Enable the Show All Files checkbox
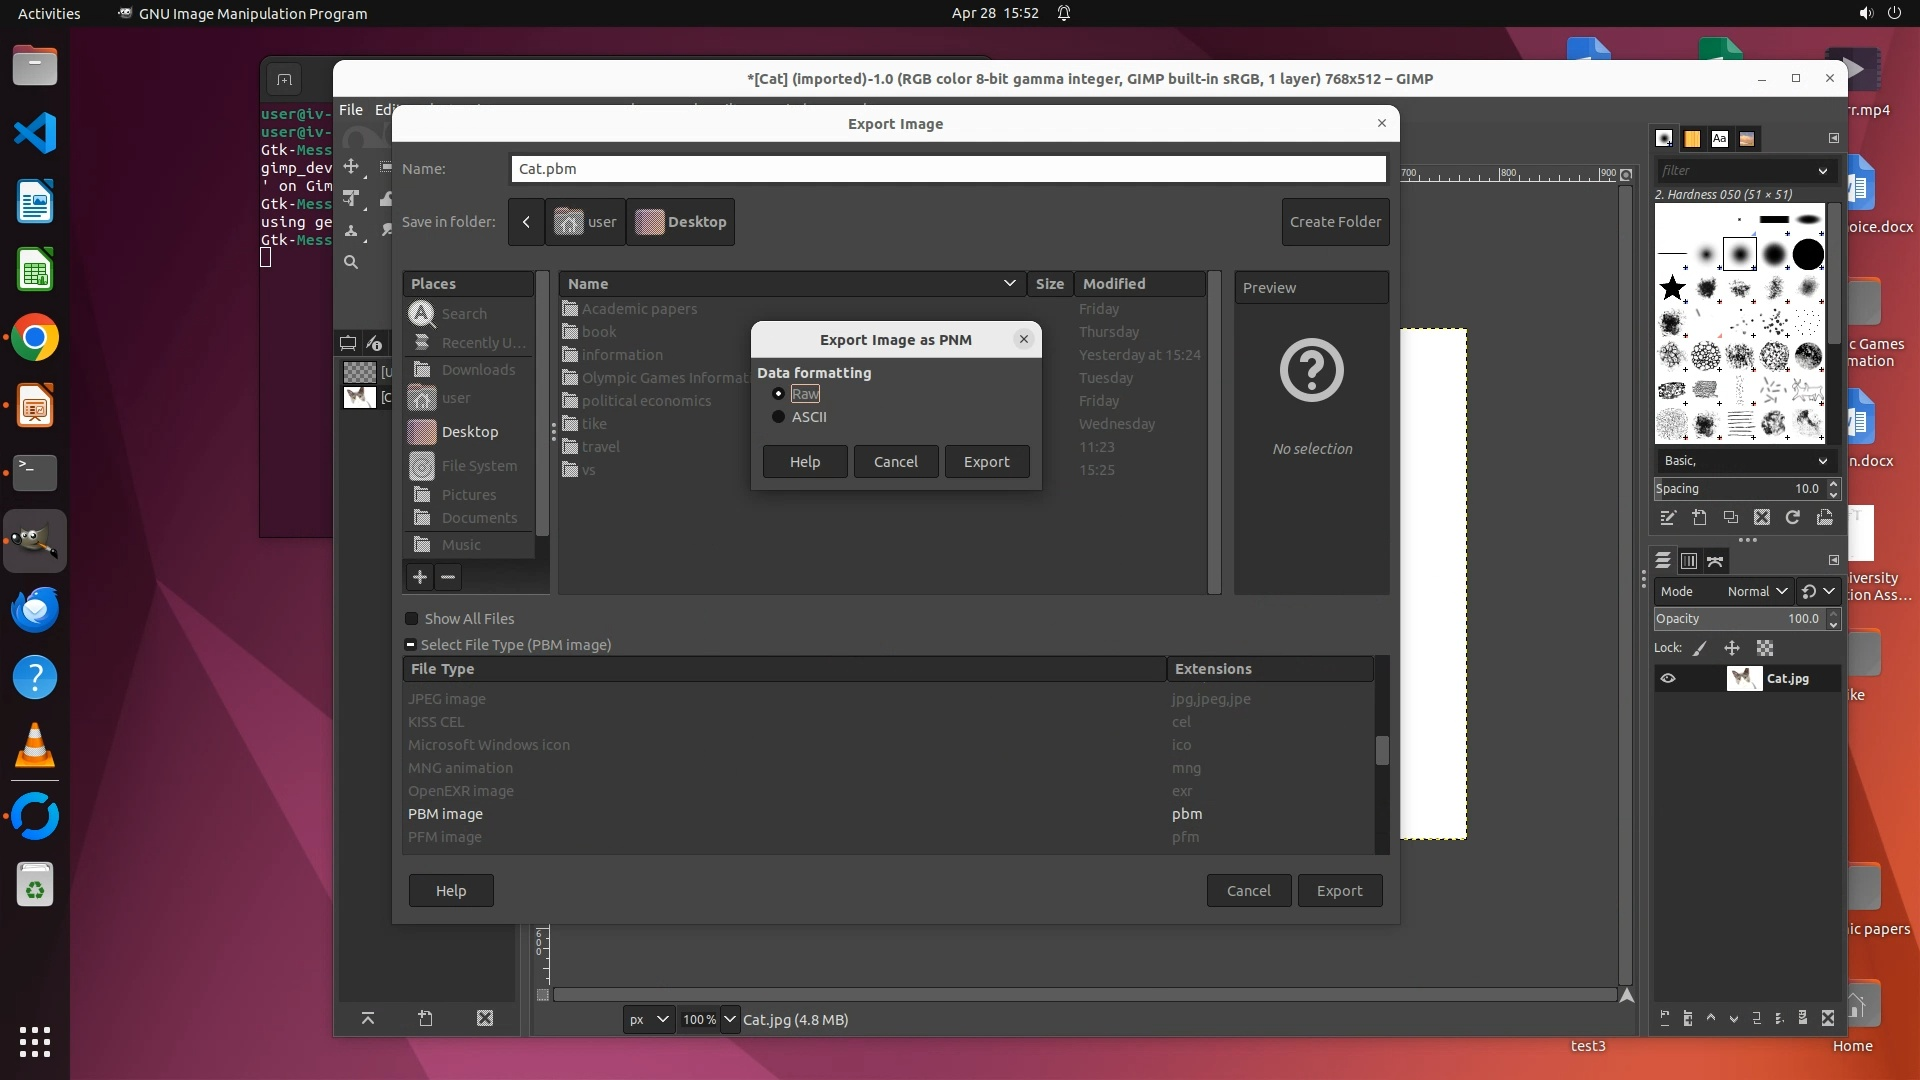The height and width of the screenshot is (1080, 1920). pos(412,619)
